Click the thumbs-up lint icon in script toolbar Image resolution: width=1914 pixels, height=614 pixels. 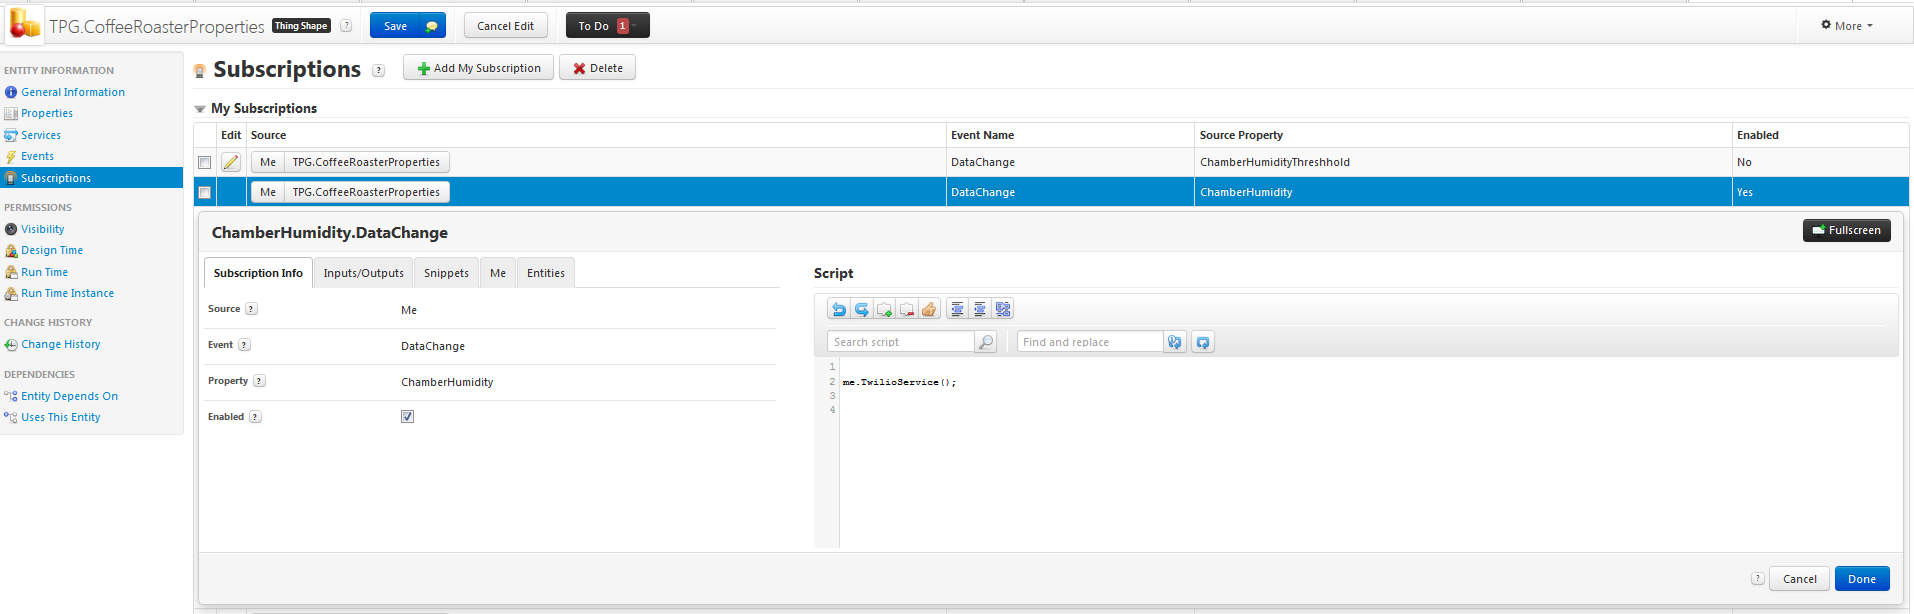tap(929, 309)
